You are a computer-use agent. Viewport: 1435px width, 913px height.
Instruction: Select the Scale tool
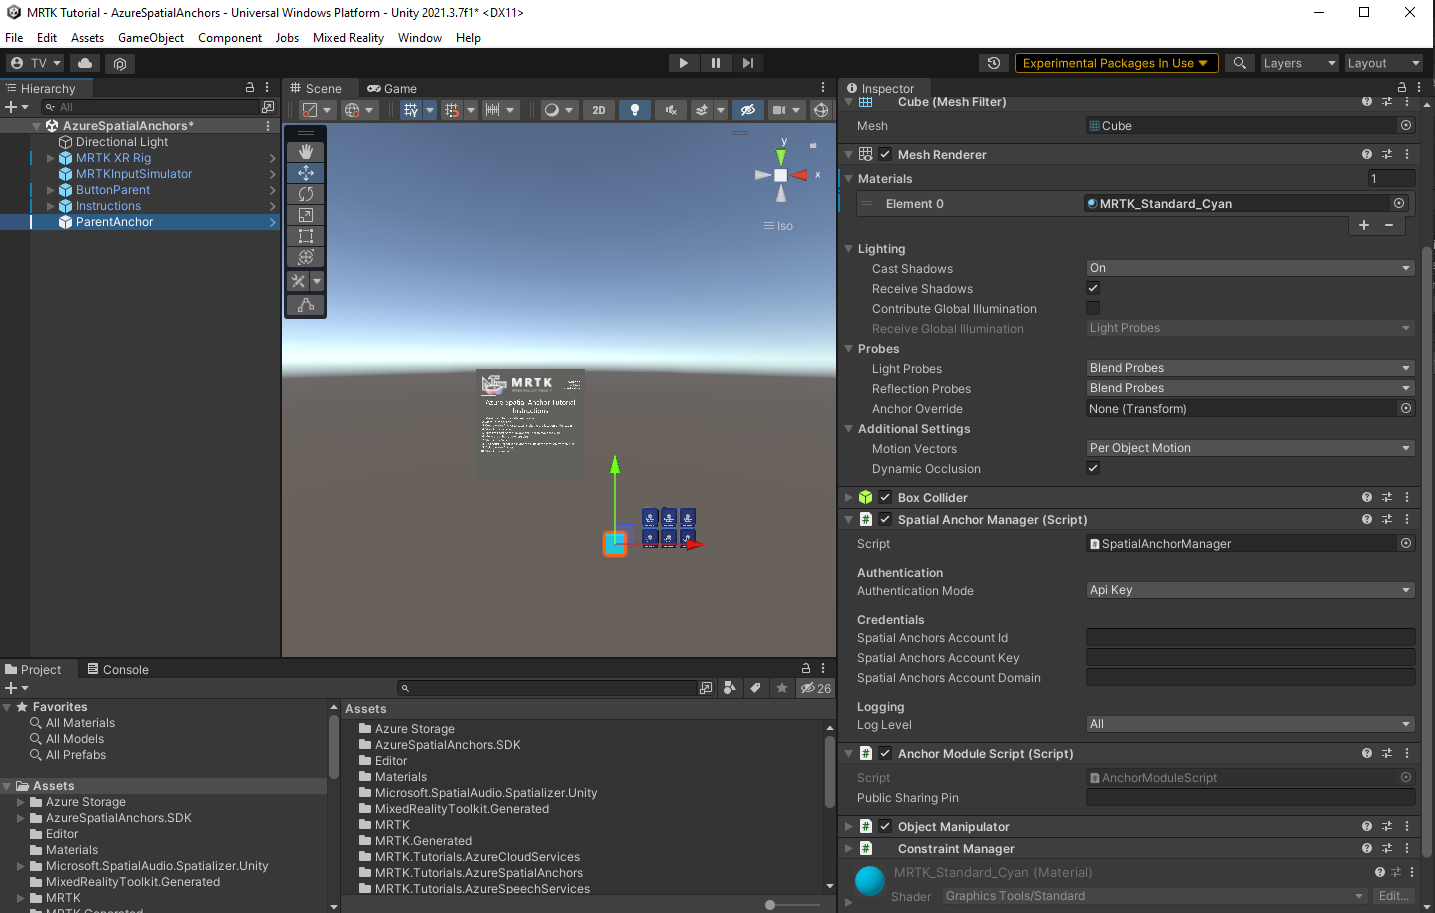(306, 215)
